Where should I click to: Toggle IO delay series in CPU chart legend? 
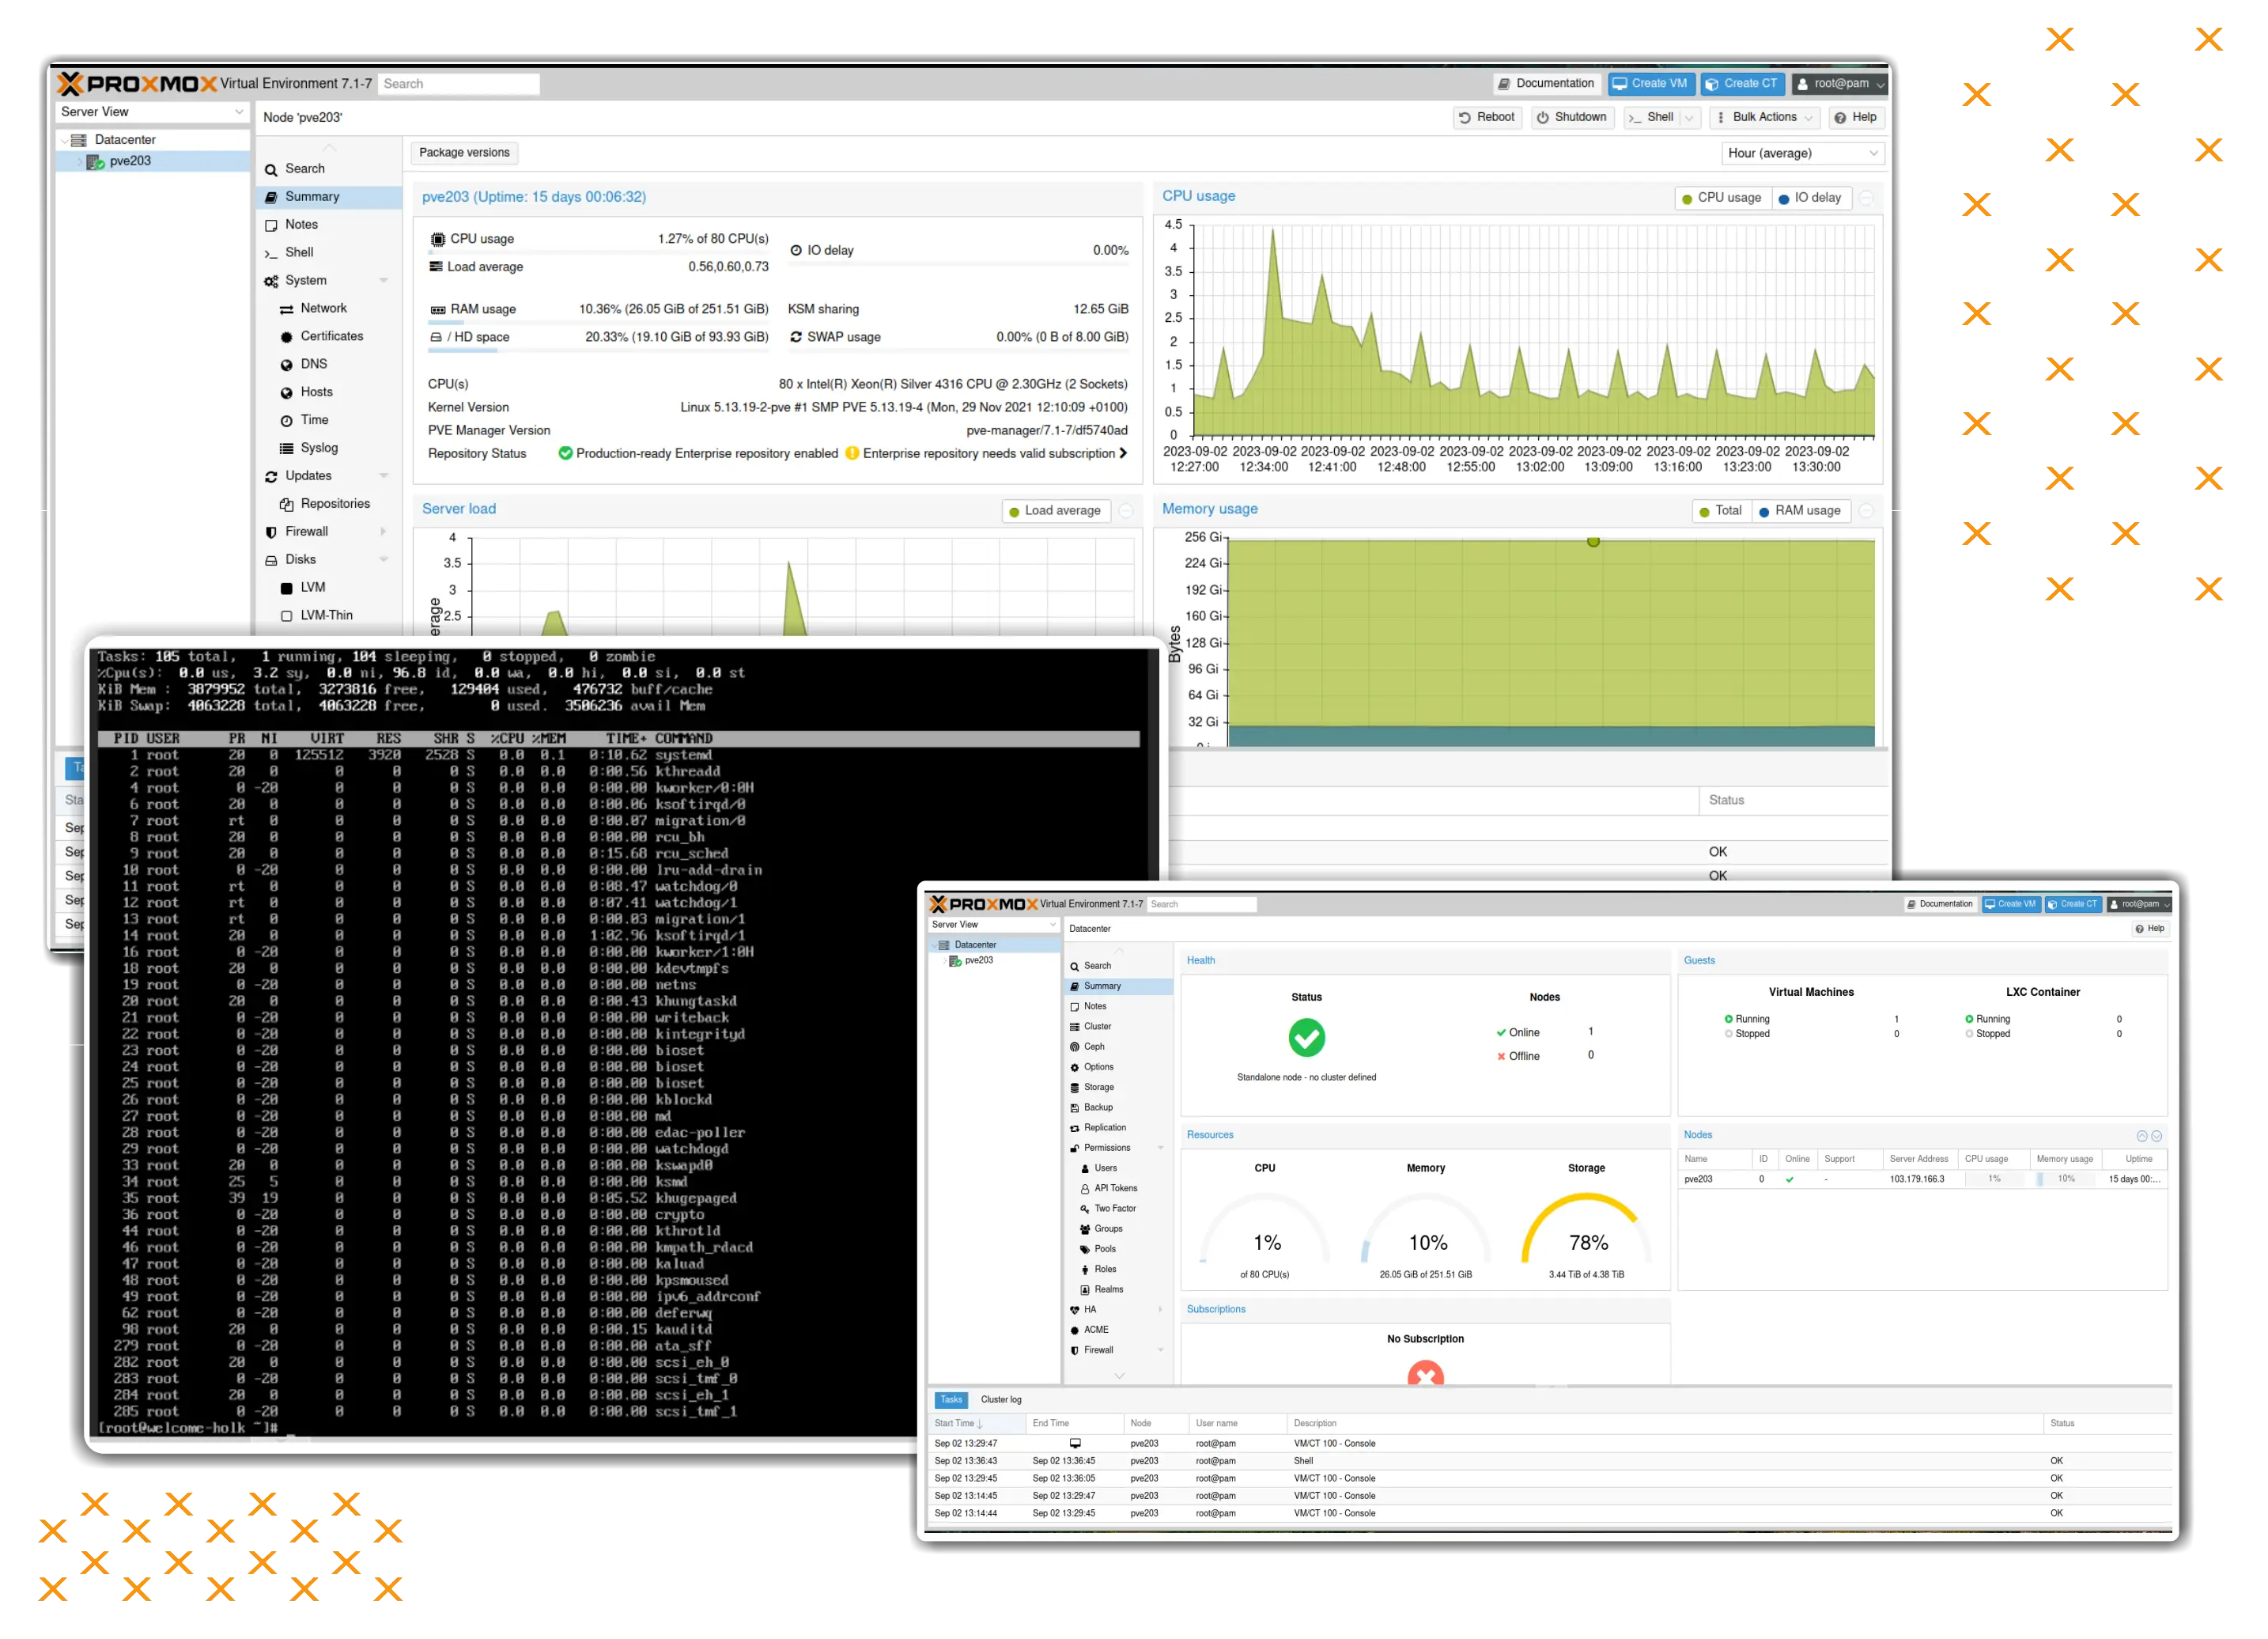click(x=1811, y=198)
